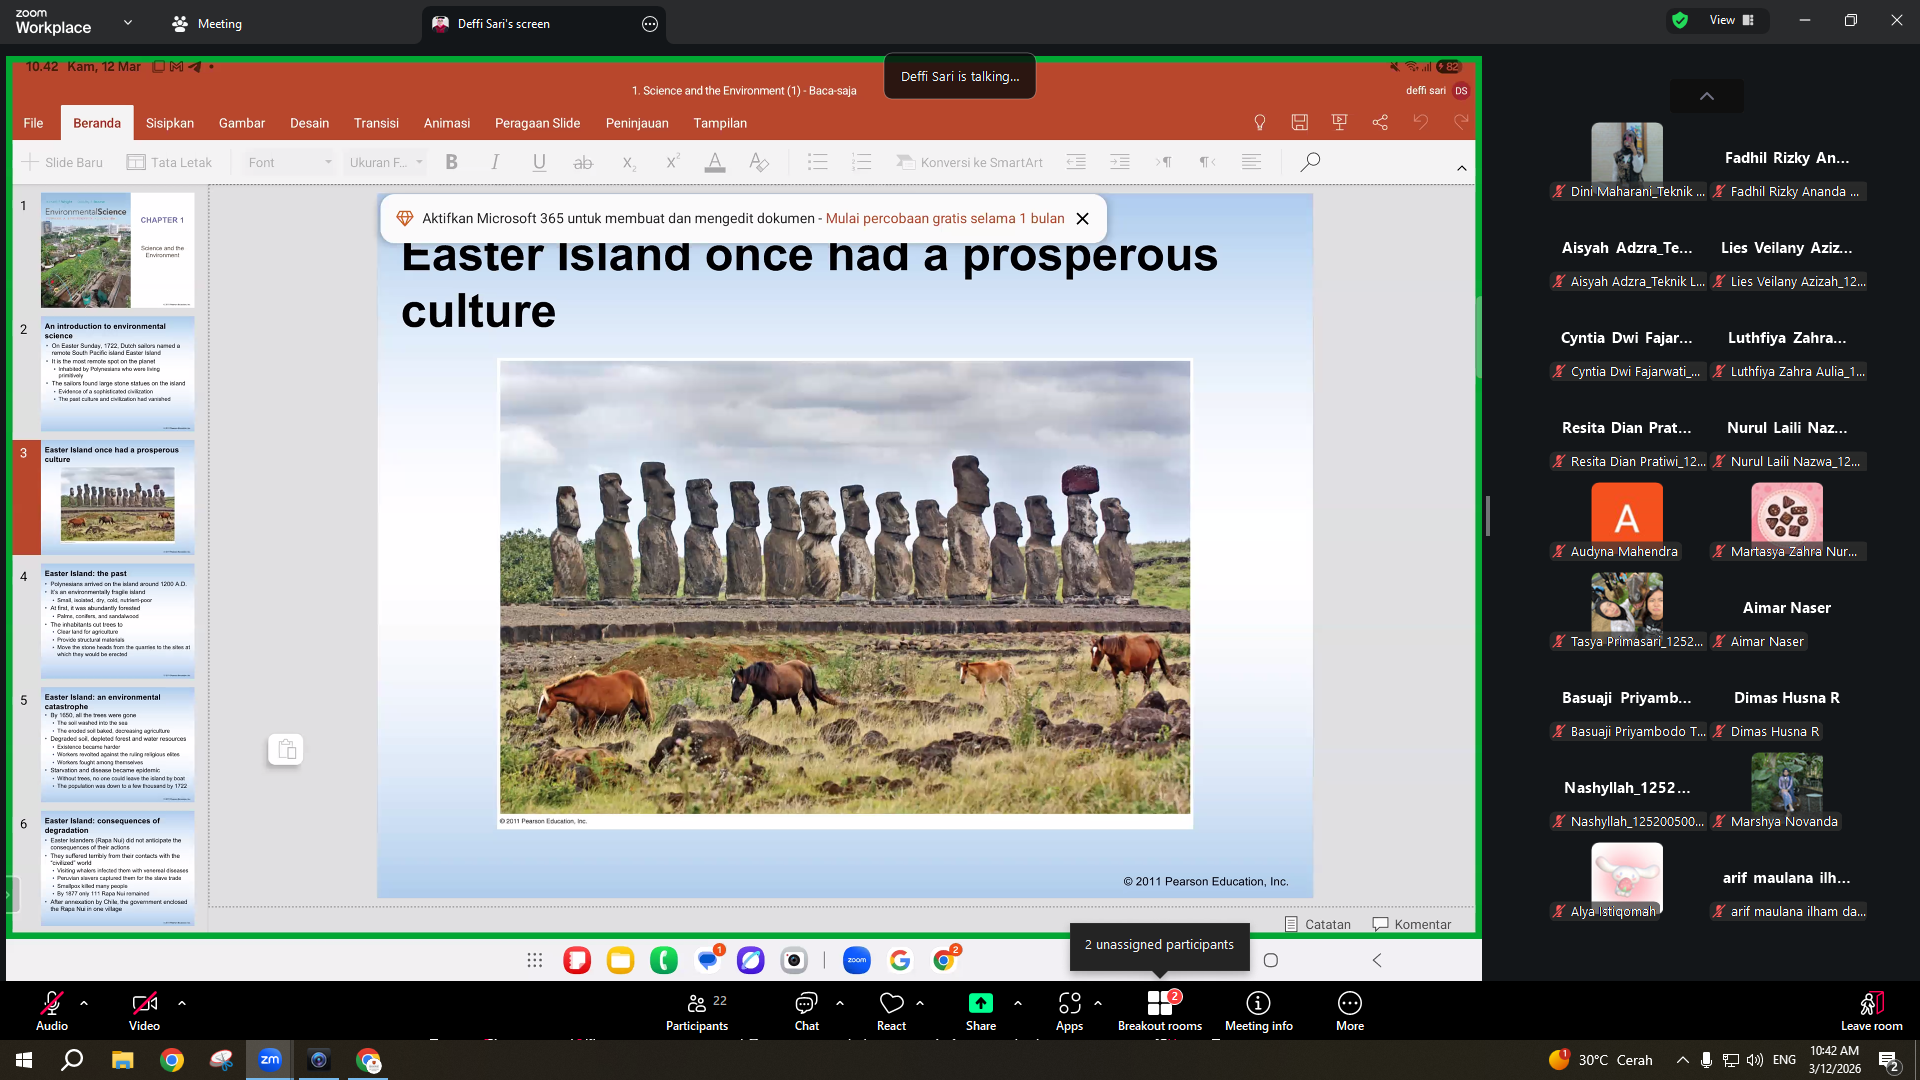Select slide 1 thumbnail, Chapter 1
This screenshot has width=1920, height=1080.
coord(118,250)
